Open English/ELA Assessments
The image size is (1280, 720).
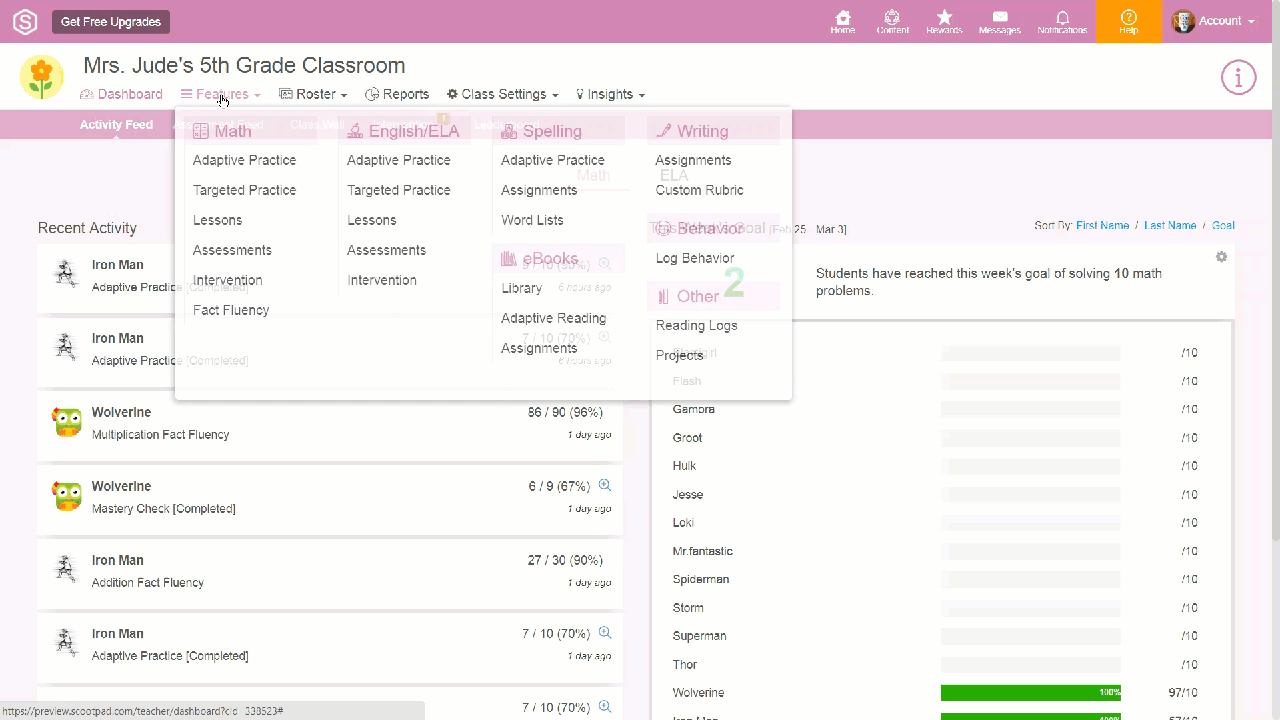[x=386, y=250]
